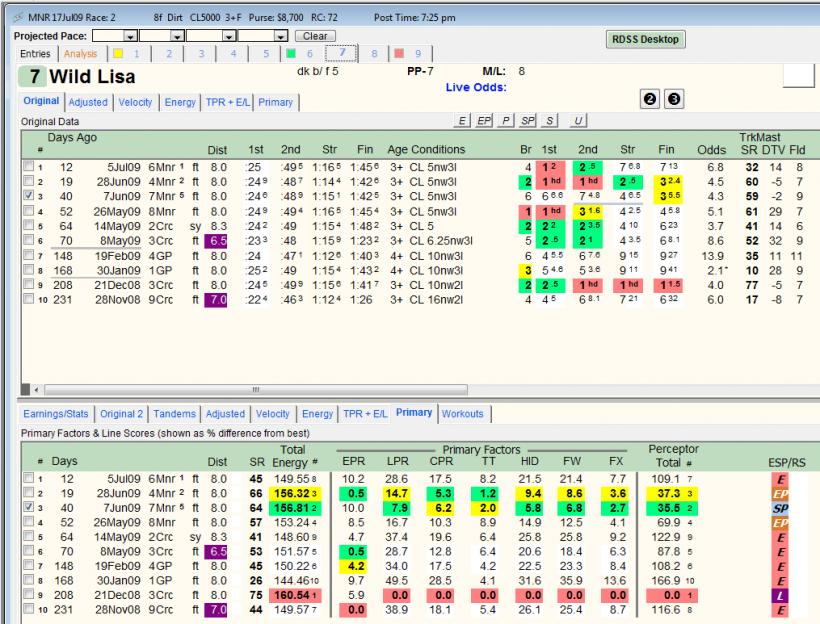This screenshot has width=820, height=624.
Task: Click the scroll-left arrow of the horizontal scrollbar
Action: tap(36, 390)
